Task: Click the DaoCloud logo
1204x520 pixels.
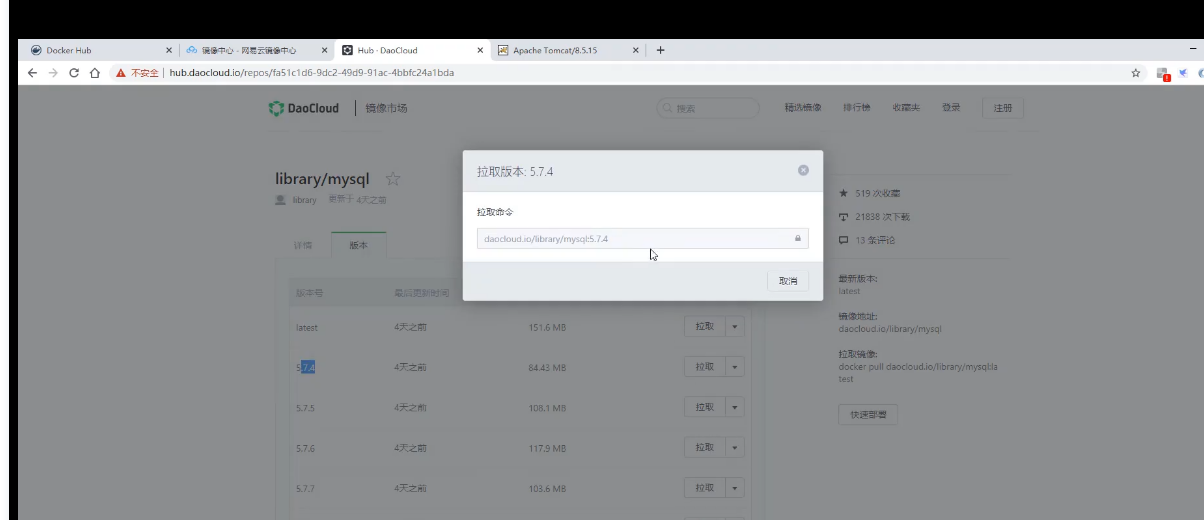Action: [x=304, y=108]
